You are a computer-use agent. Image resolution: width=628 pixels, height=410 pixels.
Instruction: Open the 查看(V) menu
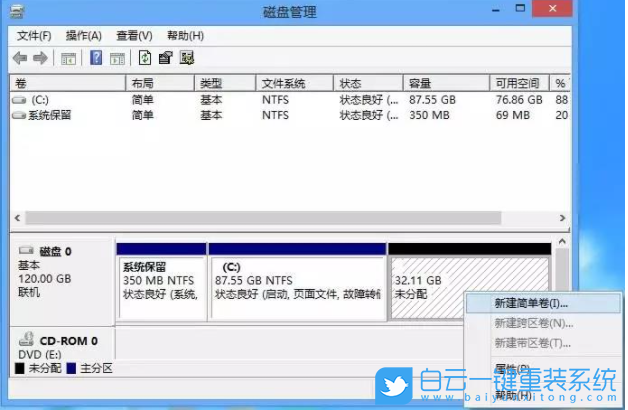[133, 35]
